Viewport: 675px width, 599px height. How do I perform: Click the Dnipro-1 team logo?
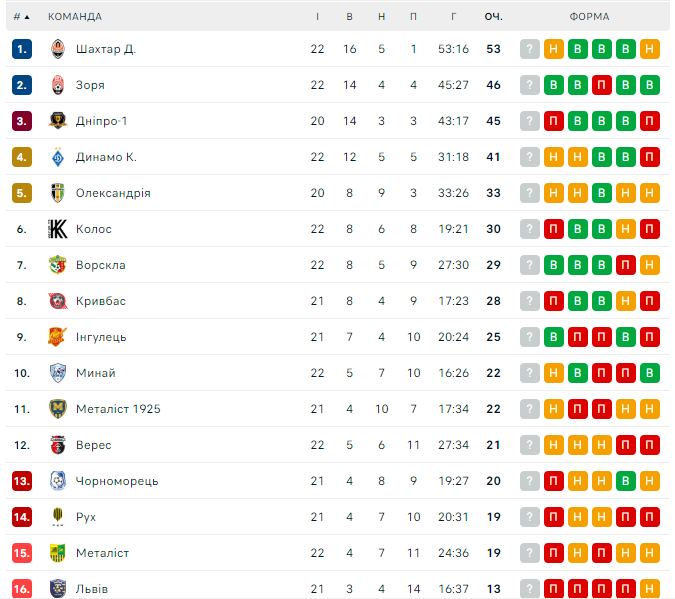click(x=57, y=121)
